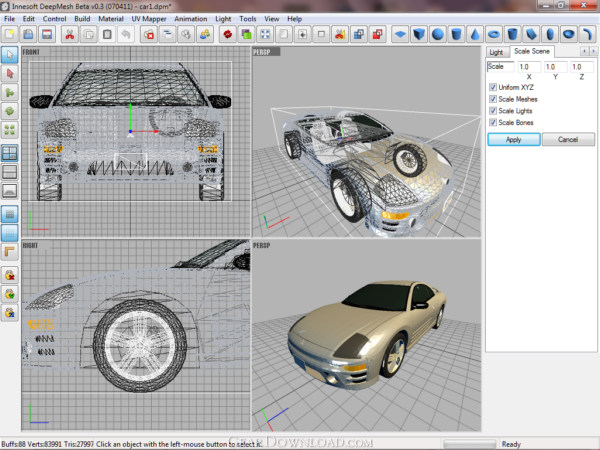This screenshot has width=600, height=450.
Task: Open the Tools menu
Action: click(x=248, y=19)
